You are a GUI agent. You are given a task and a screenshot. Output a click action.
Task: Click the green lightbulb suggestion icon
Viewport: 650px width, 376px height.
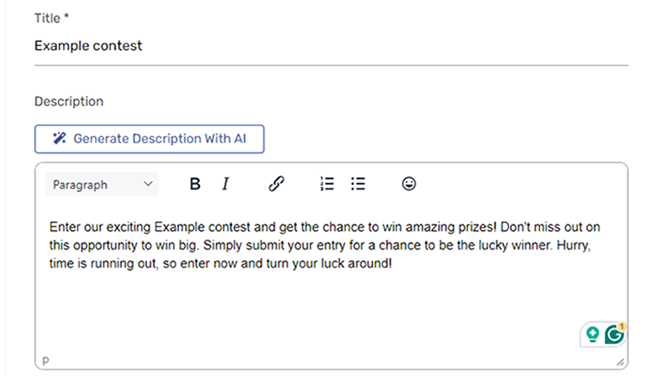[x=593, y=334]
